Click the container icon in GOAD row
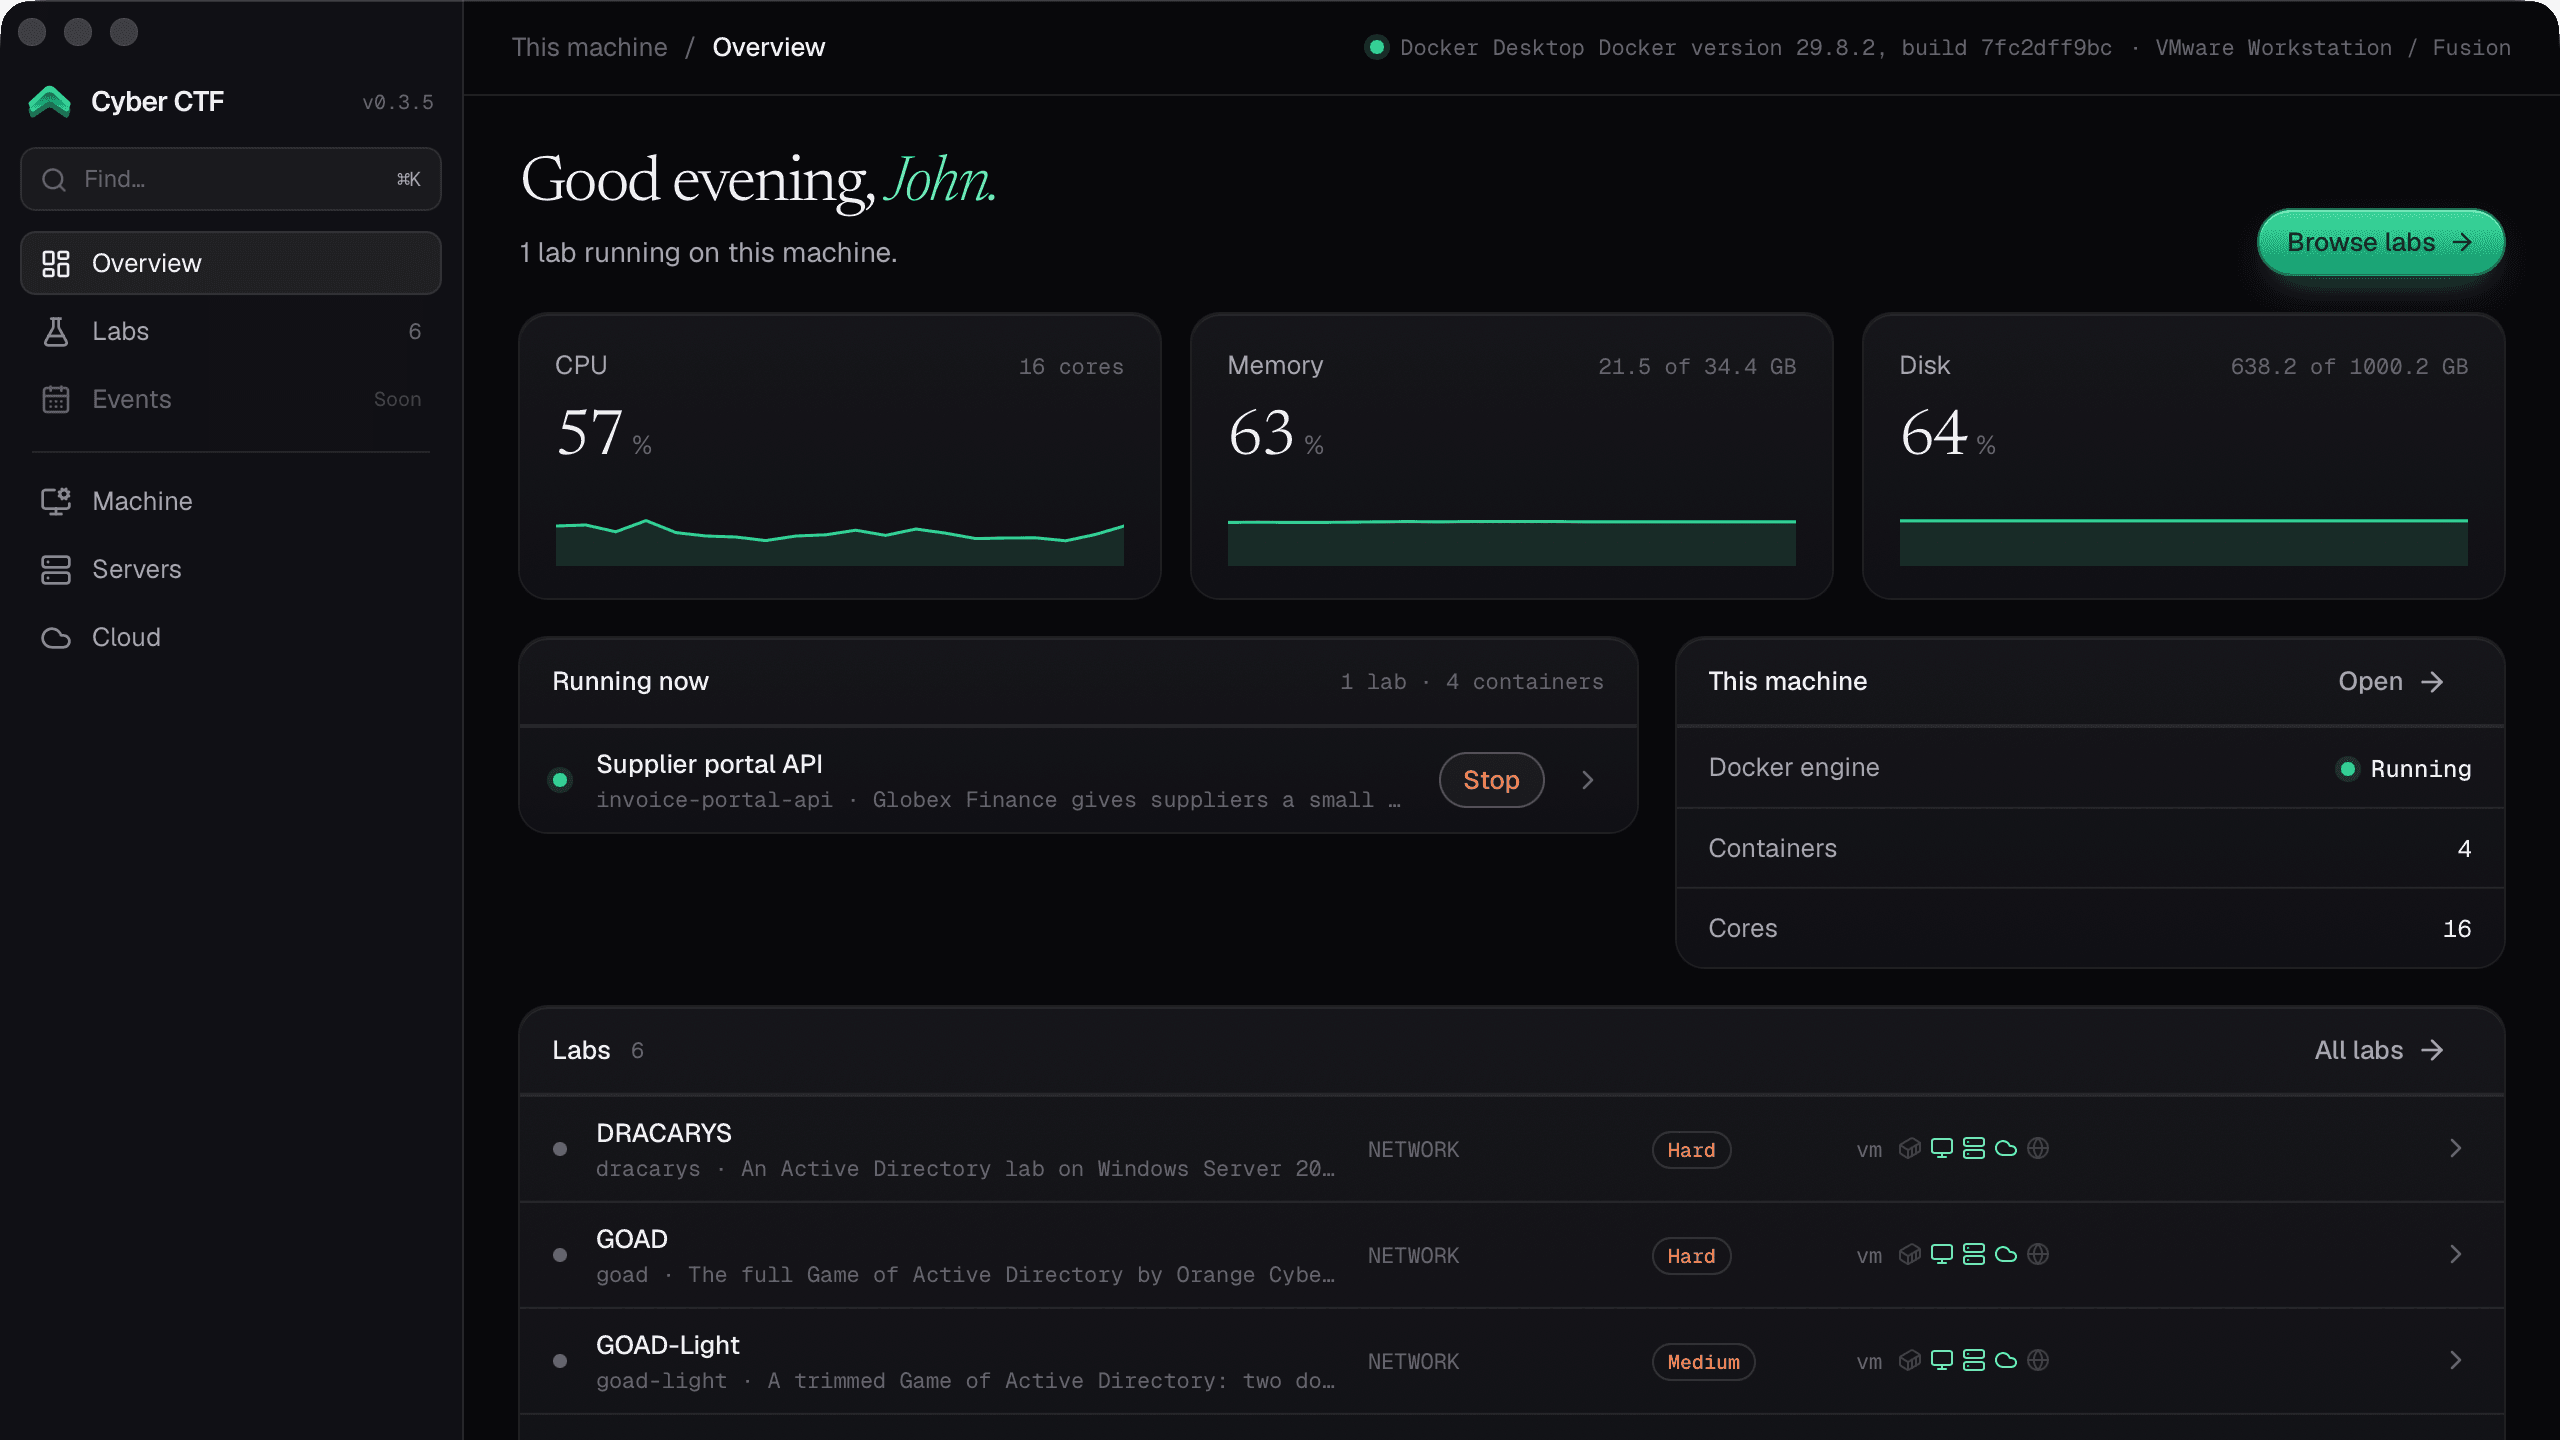Image resolution: width=2560 pixels, height=1440 pixels. point(1910,1254)
